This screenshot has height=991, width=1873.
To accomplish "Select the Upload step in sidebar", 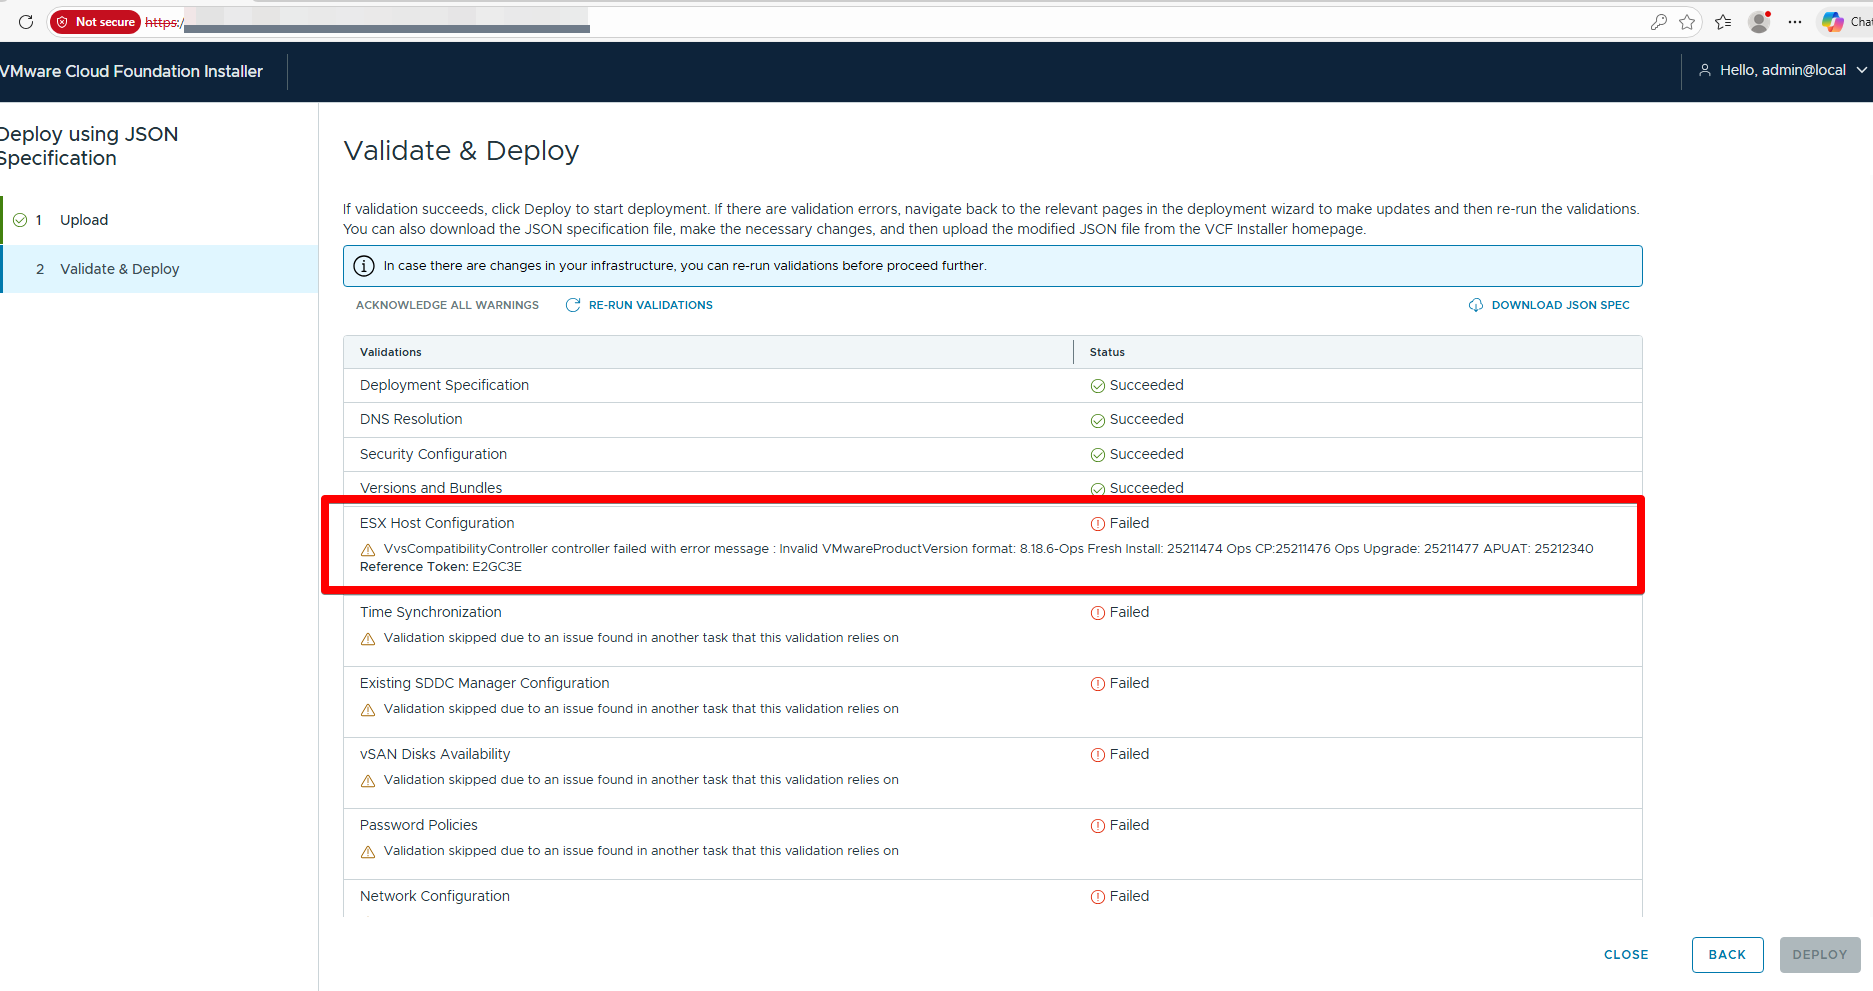I will (x=84, y=220).
